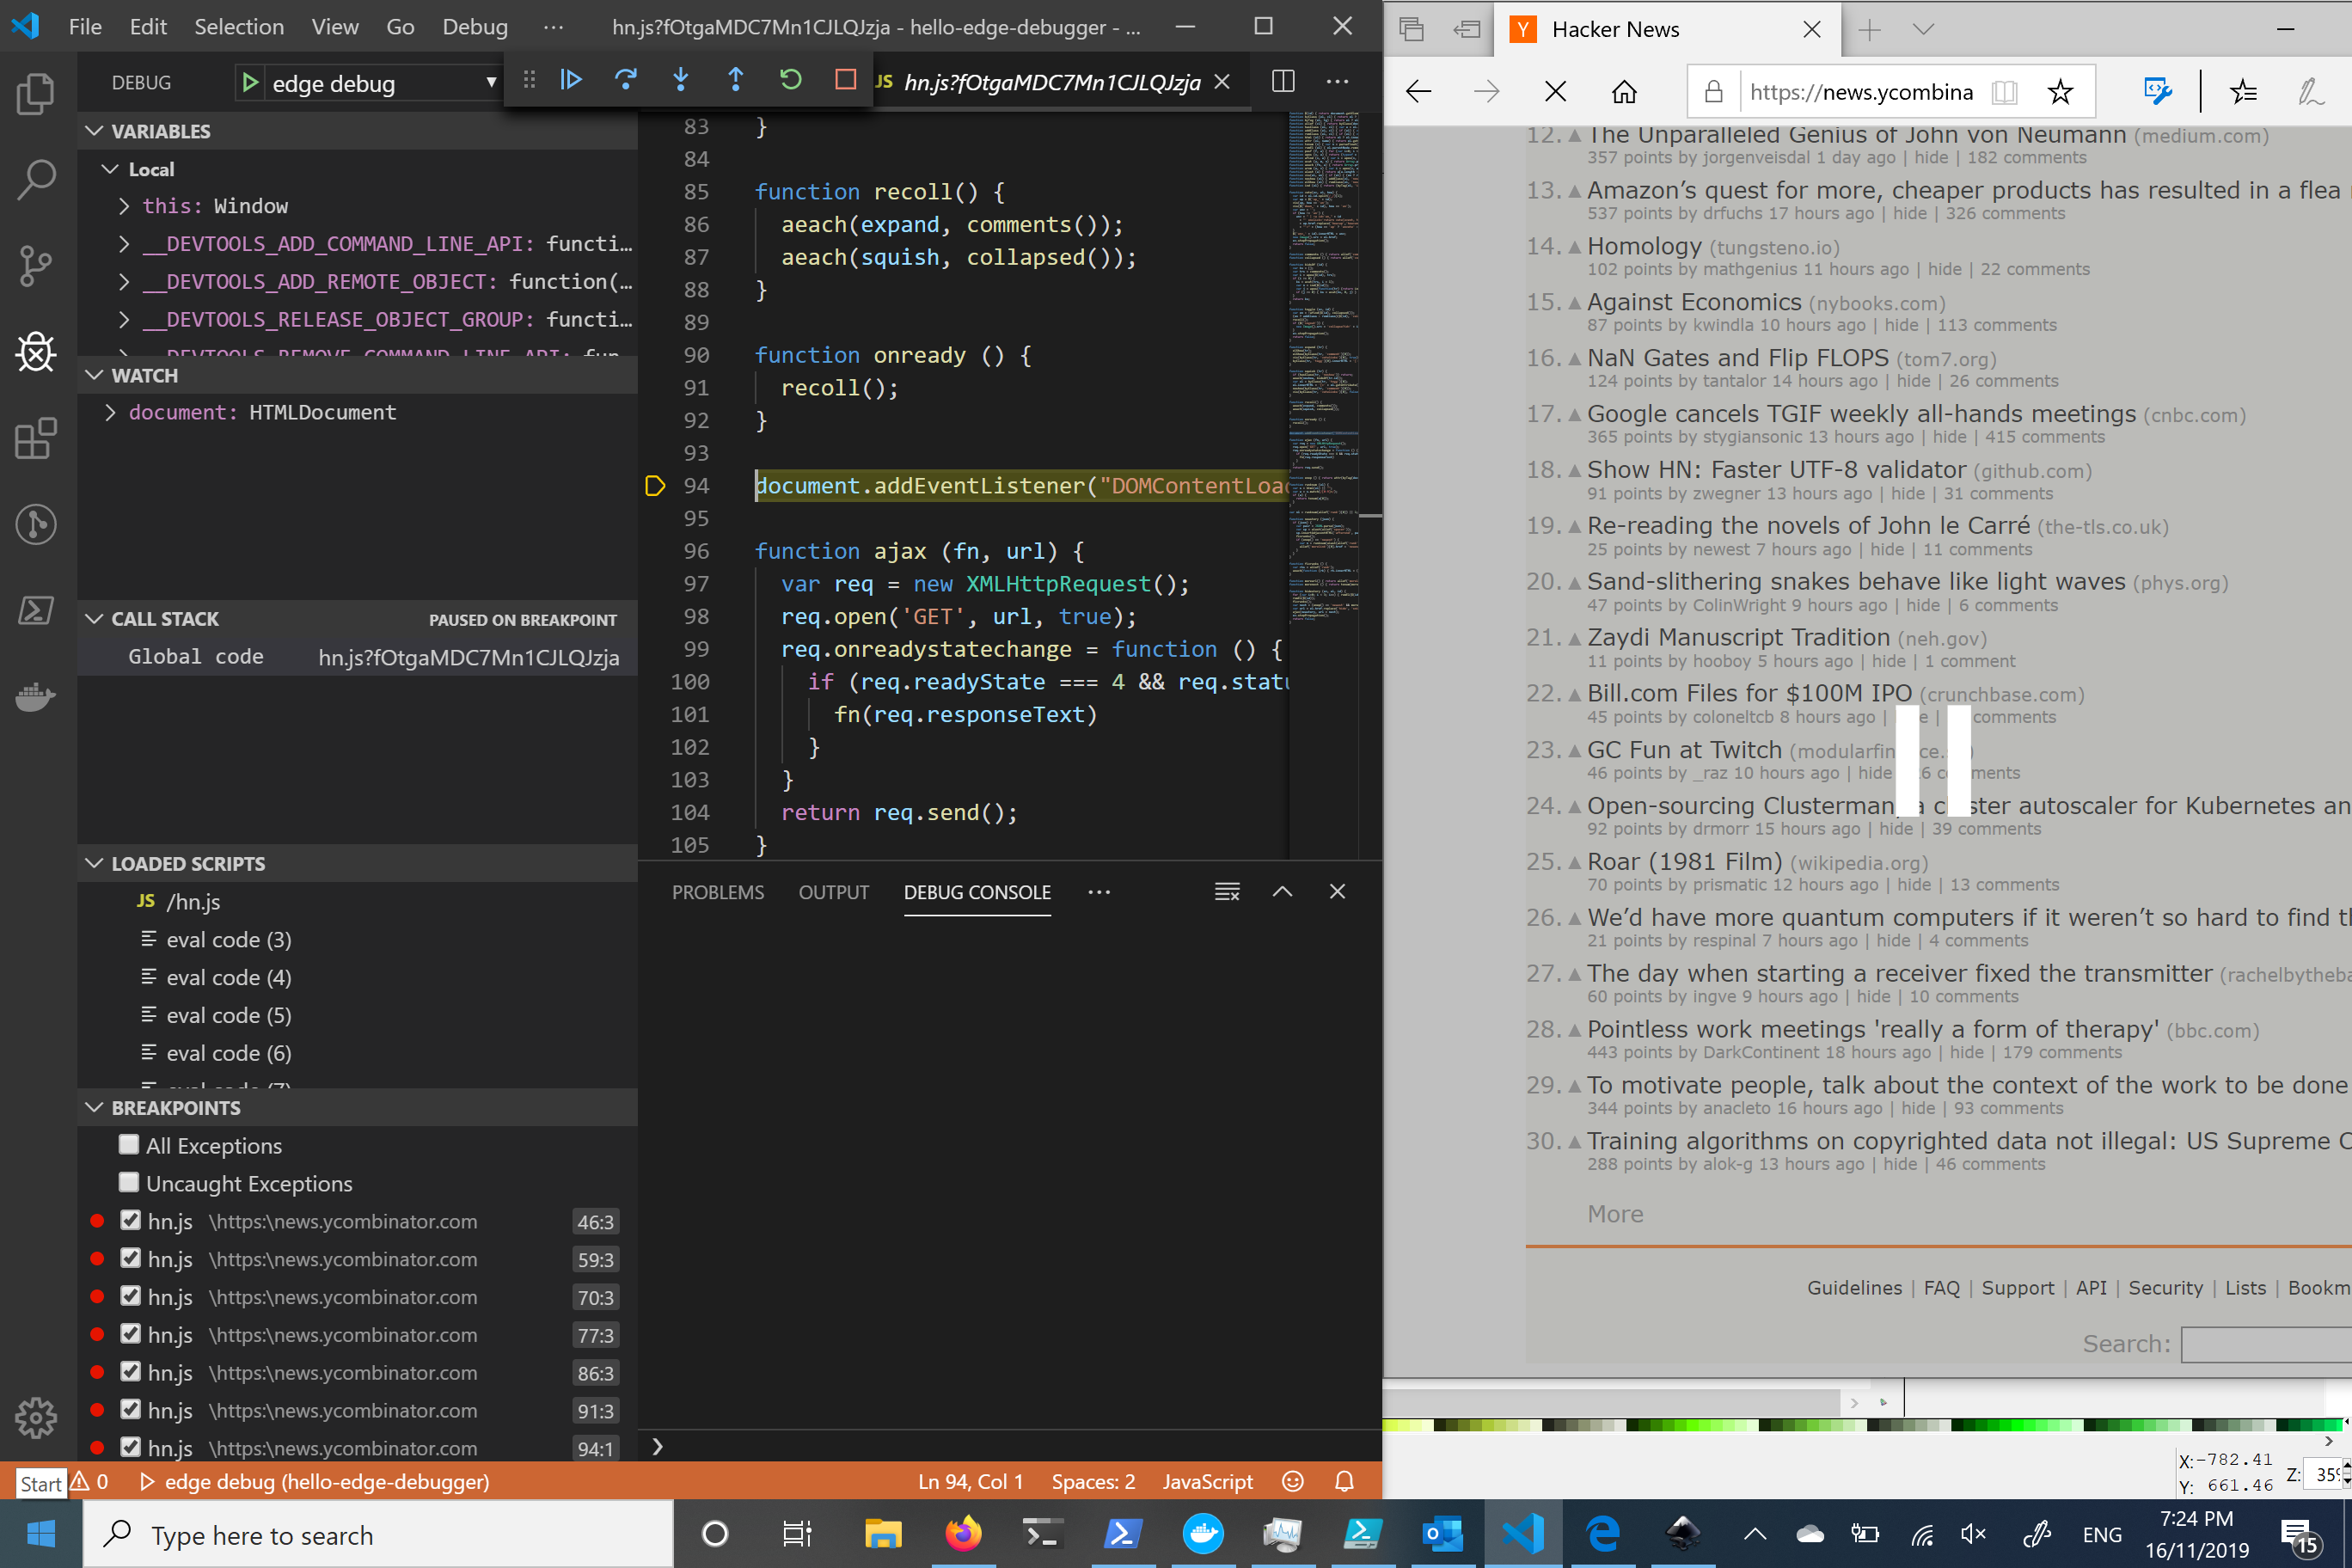Open Firefox from the taskbar

pyautogui.click(x=963, y=1534)
